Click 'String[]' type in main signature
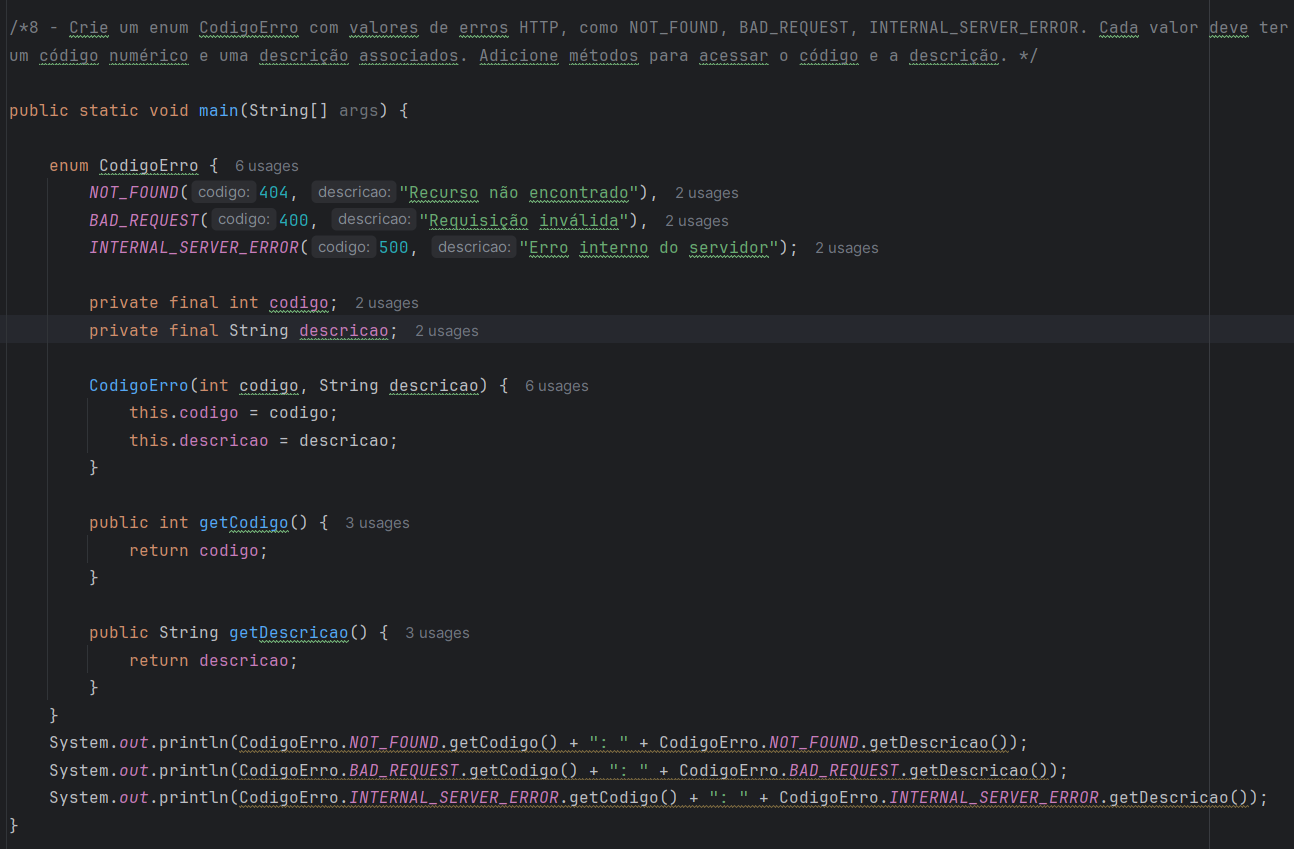The height and width of the screenshot is (849, 1294). tap(289, 111)
